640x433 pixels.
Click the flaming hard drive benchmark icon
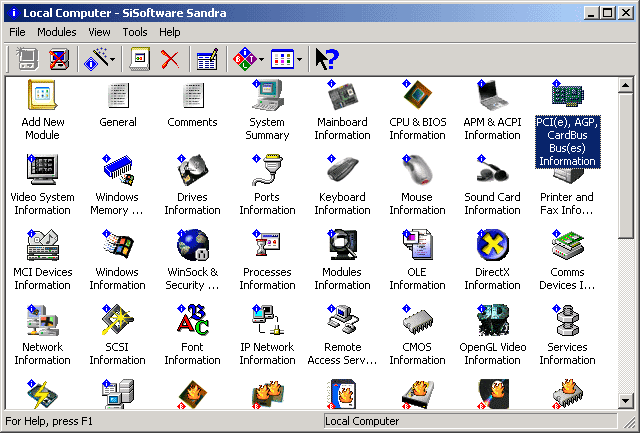coord(417,394)
